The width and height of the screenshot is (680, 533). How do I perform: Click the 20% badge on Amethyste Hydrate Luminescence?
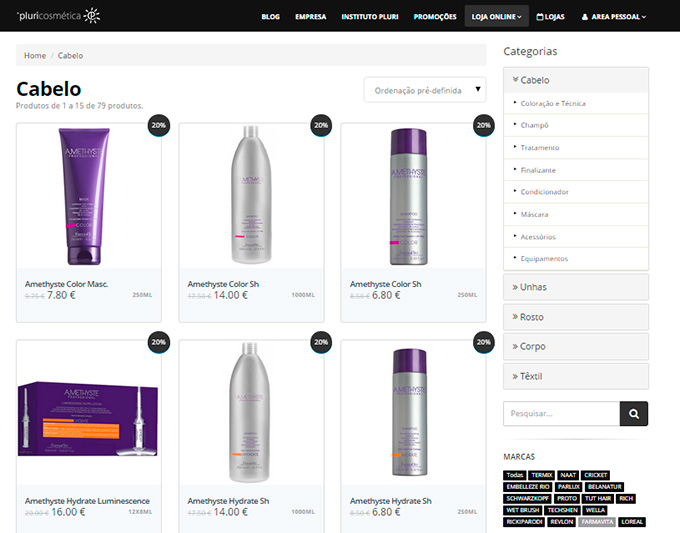[159, 342]
